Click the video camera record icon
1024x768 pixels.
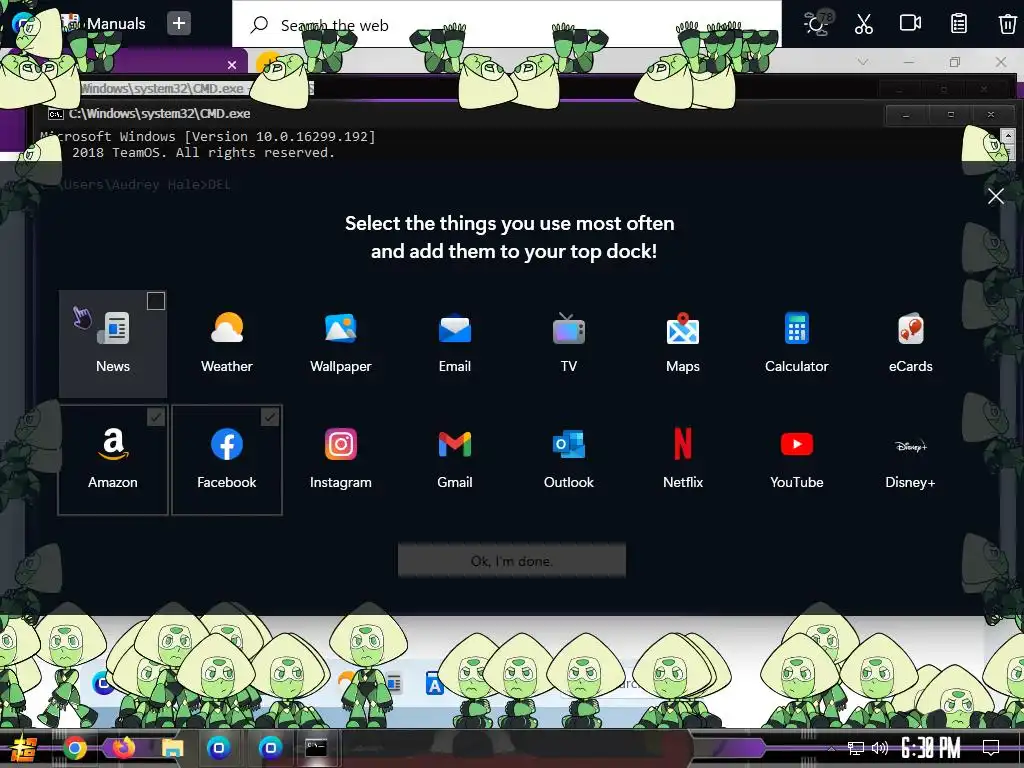pyautogui.click(x=910, y=24)
